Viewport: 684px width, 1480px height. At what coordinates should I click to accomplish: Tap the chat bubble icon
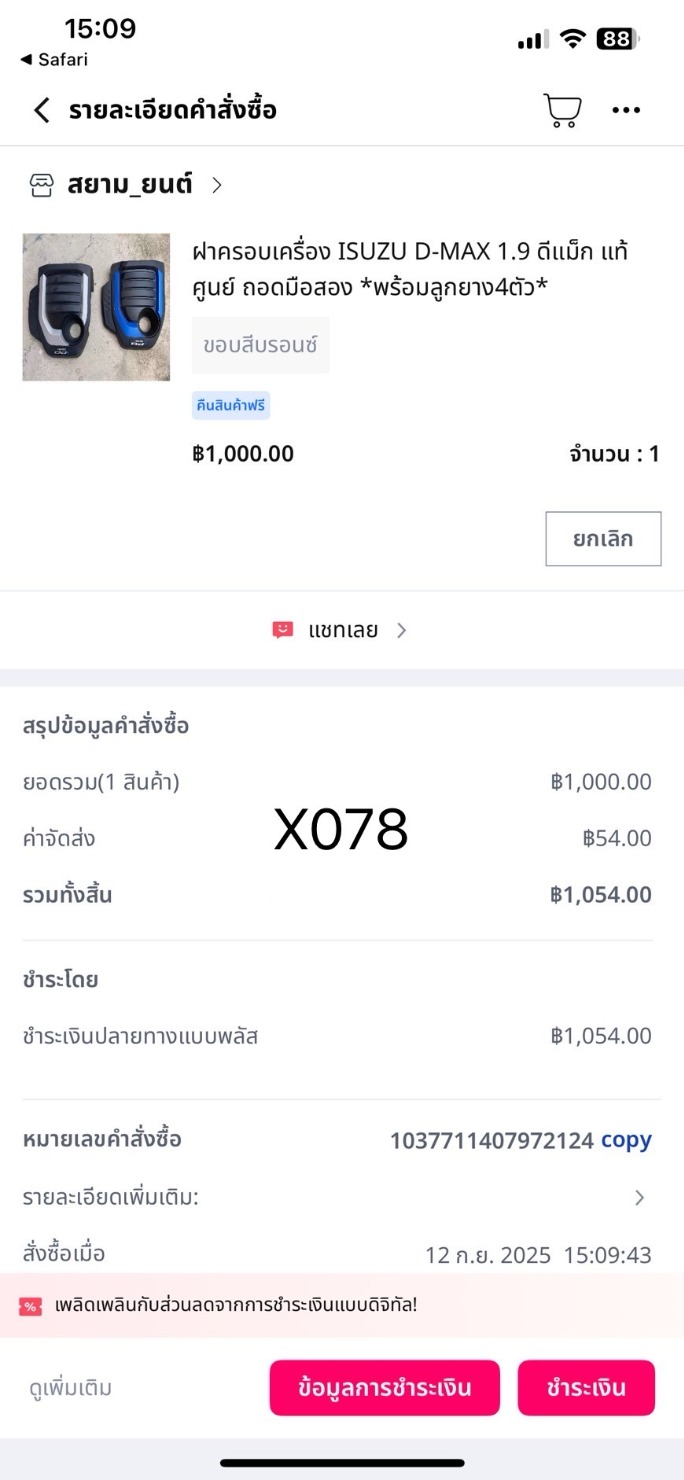click(283, 630)
